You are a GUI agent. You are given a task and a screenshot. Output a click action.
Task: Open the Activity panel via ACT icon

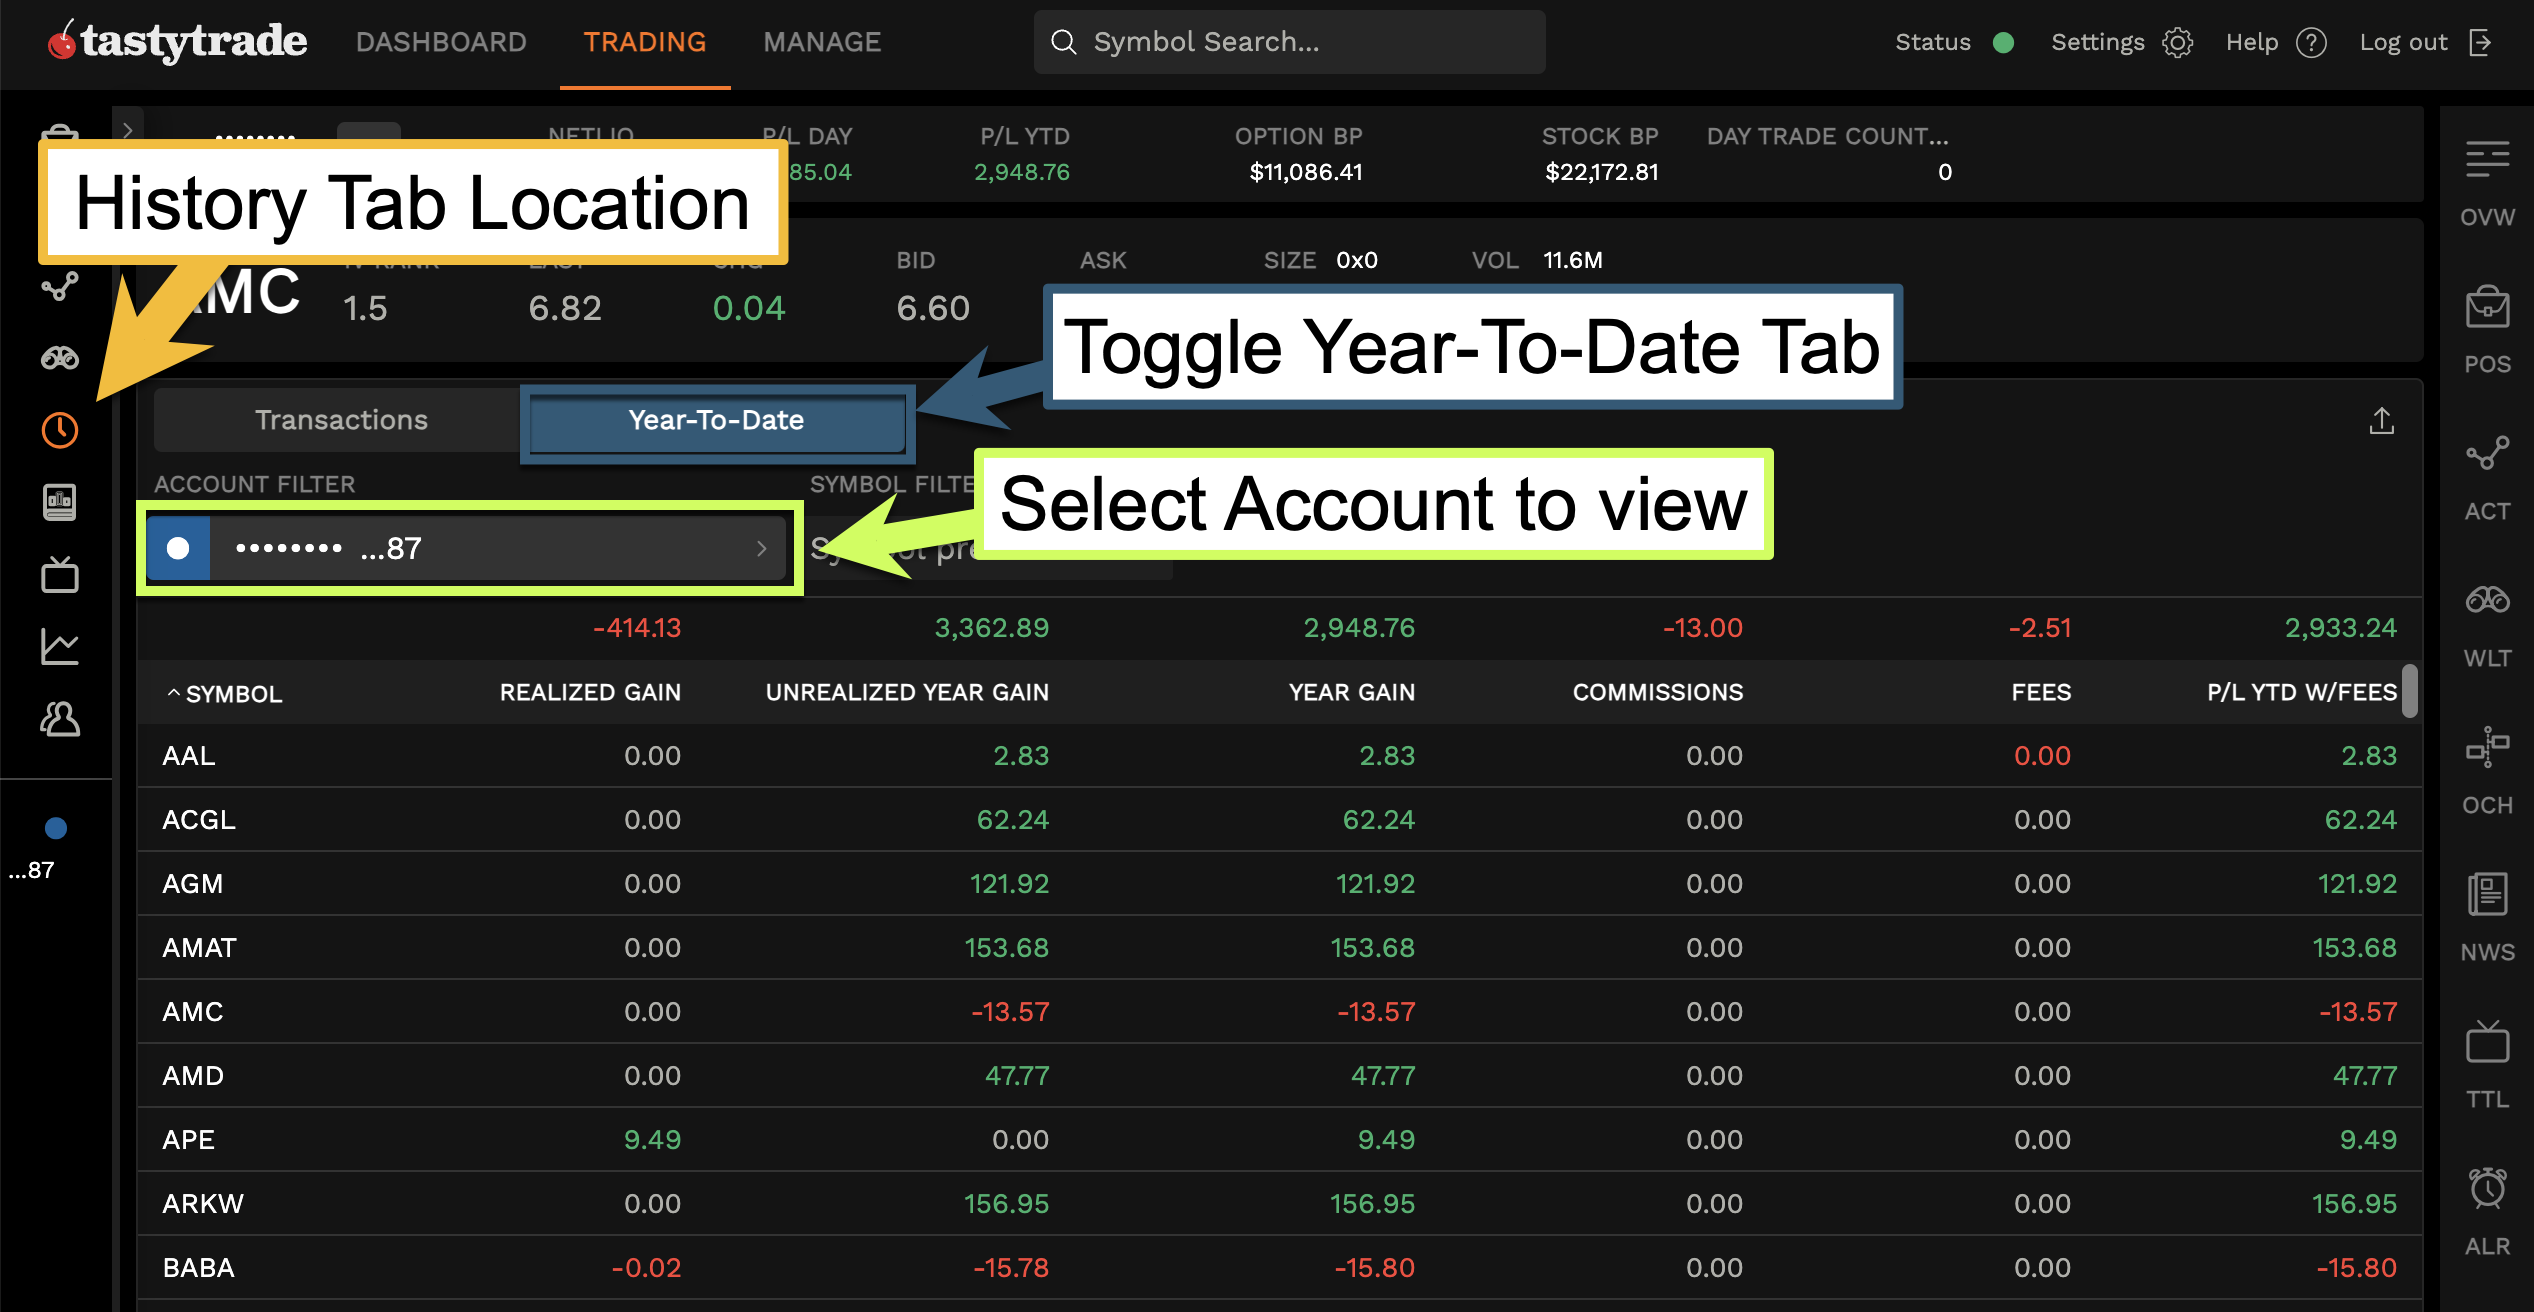[x=2489, y=455]
